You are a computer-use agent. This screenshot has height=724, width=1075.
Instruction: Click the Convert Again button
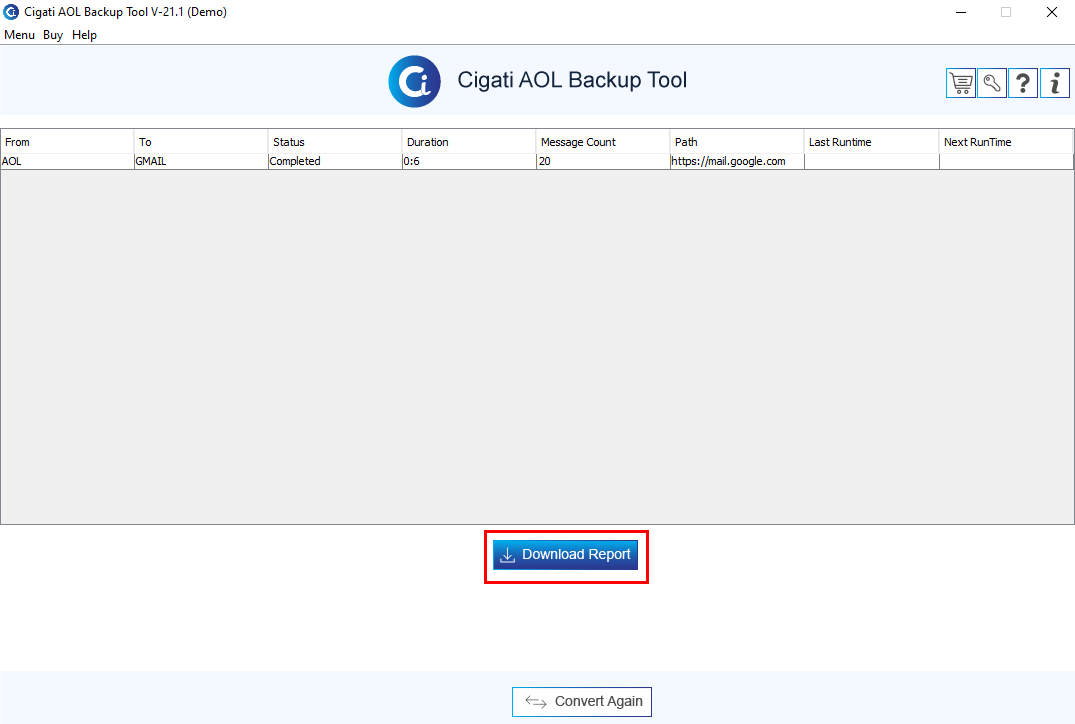coord(582,701)
